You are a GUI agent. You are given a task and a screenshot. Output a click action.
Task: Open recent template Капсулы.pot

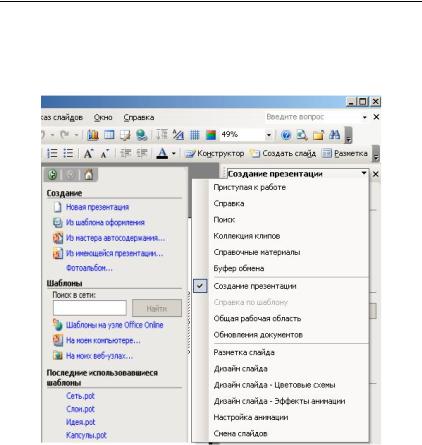[86, 435]
